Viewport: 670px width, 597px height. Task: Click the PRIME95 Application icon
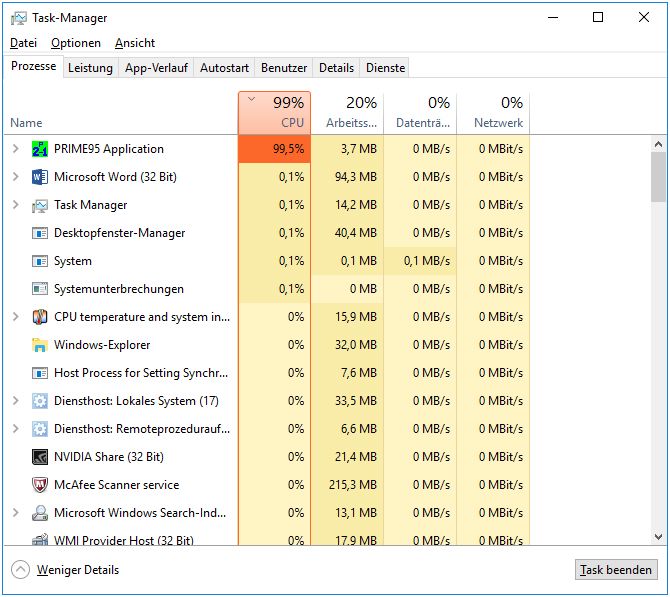[40, 149]
